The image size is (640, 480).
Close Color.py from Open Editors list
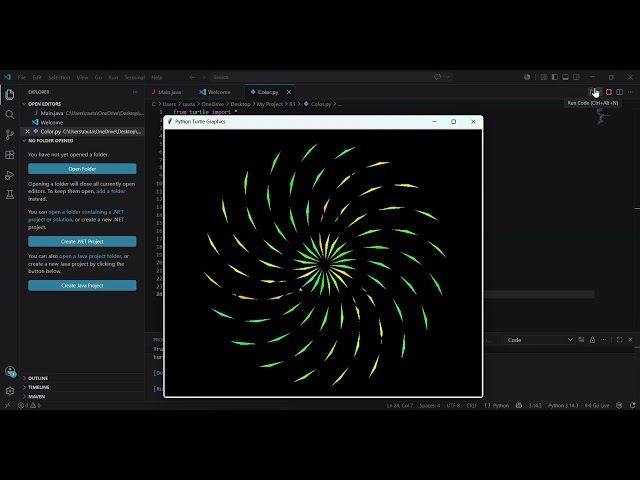coord(27,131)
